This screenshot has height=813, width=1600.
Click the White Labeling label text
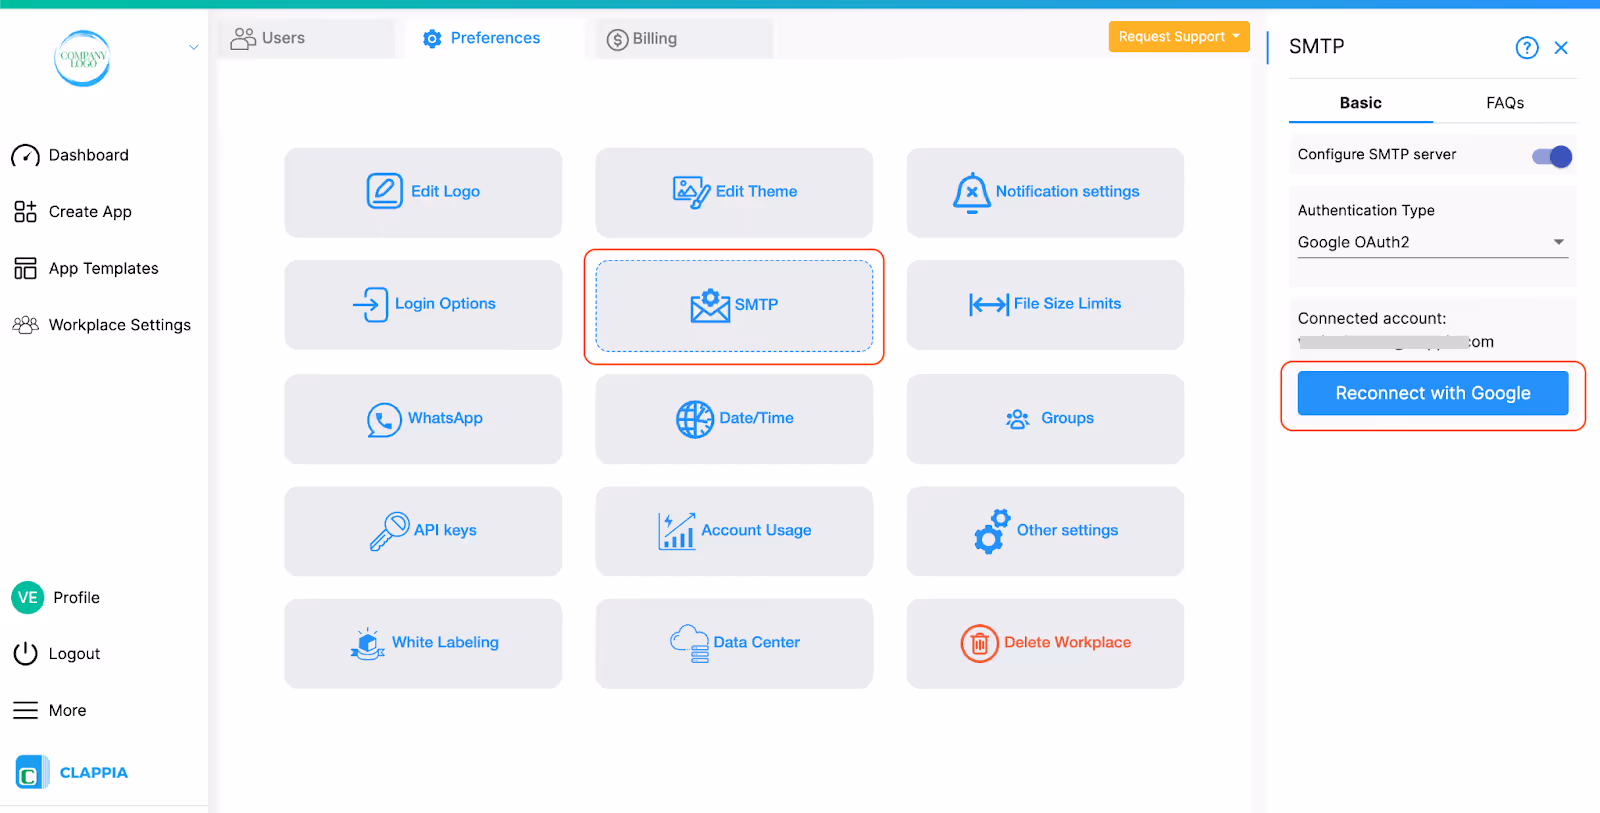click(x=446, y=642)
